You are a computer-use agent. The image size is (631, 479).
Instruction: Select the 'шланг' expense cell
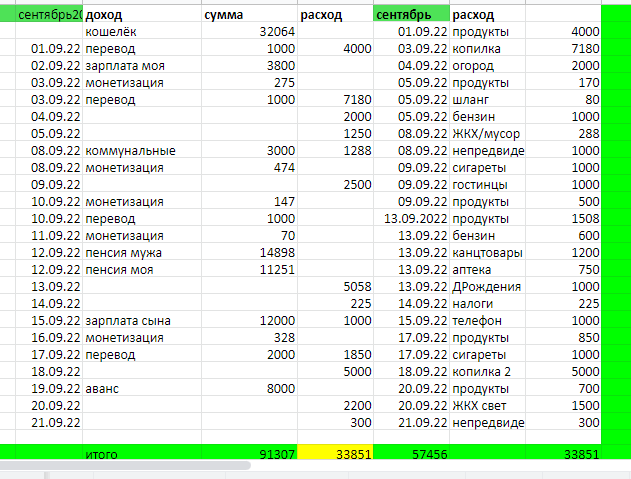tap(487, 99)
